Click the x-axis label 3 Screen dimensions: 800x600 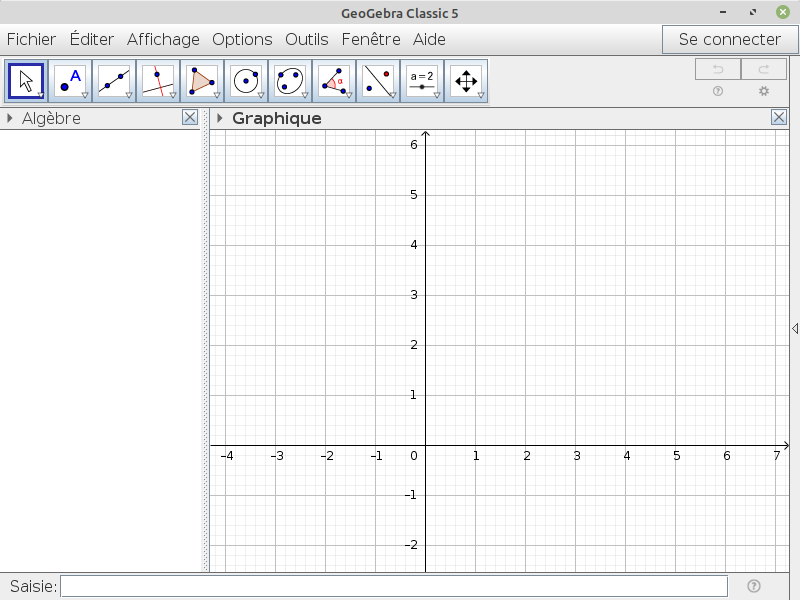coord(577,456)
